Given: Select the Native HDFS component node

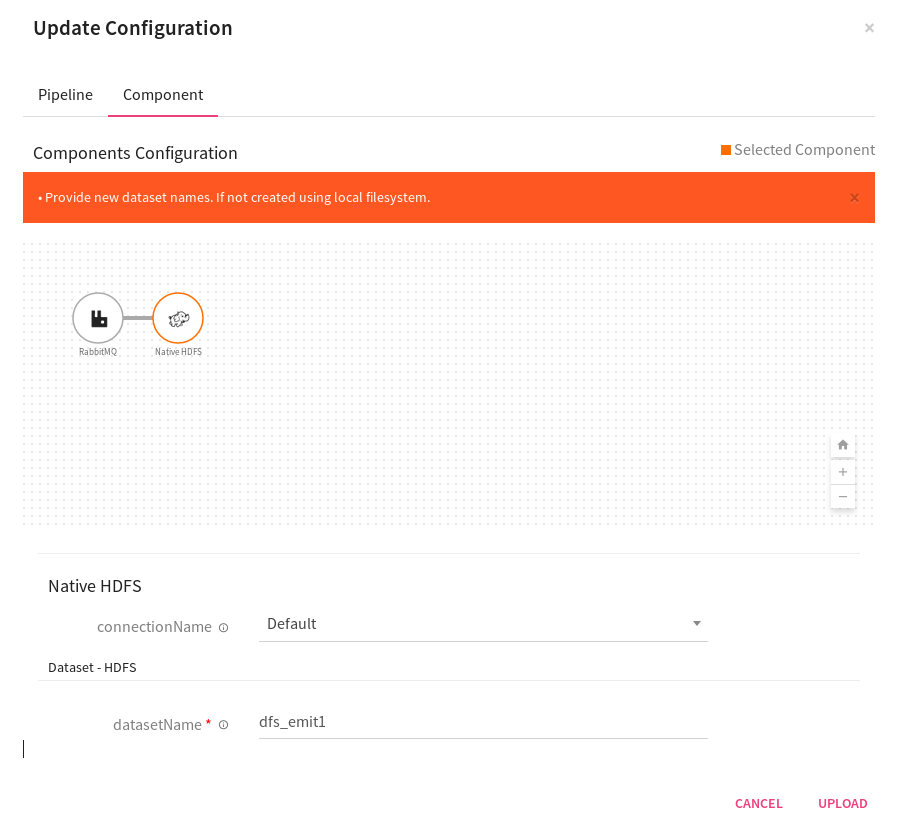Looking at the screenshot, I should (178, 318).
